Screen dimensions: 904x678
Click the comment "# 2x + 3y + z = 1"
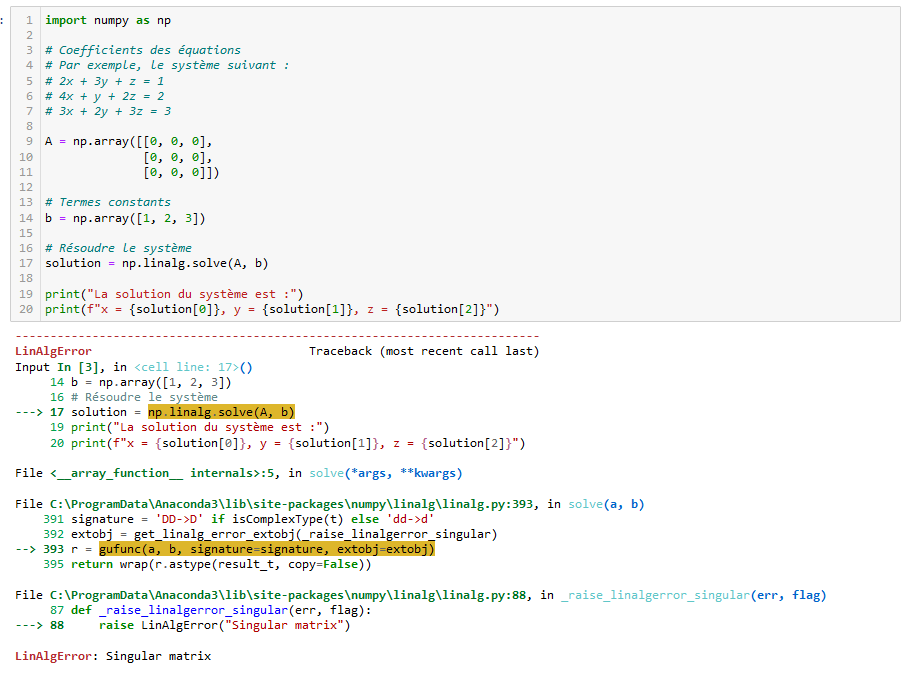coord(104,81)
